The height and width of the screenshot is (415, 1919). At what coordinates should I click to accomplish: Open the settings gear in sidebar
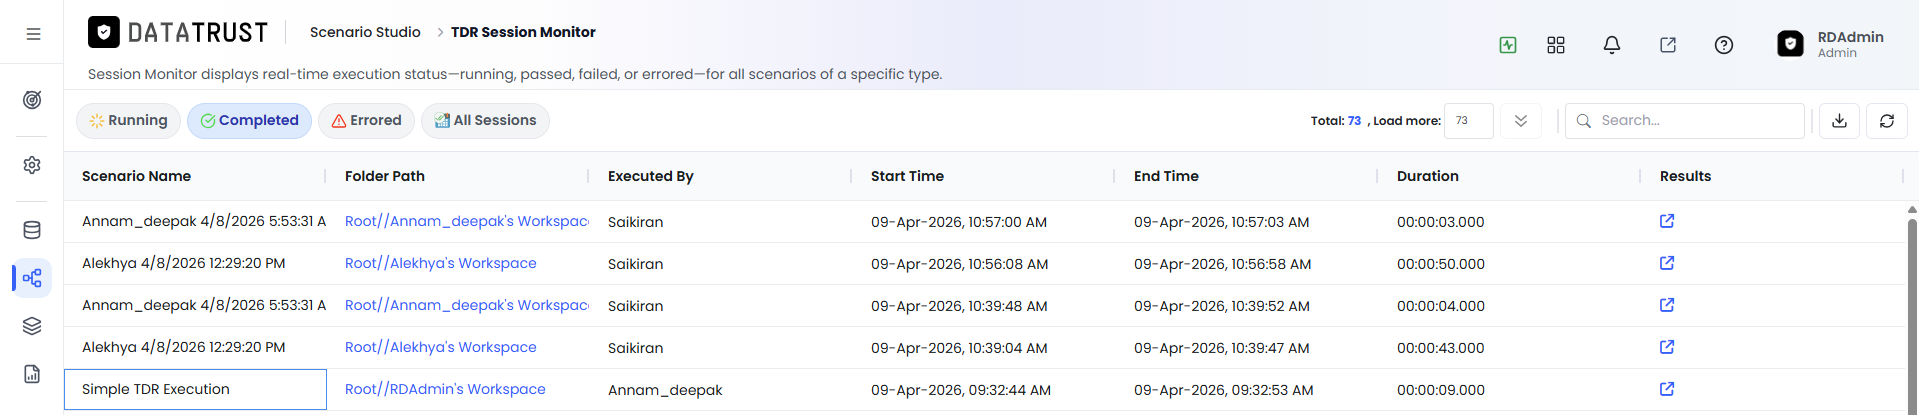click(32, 165)
